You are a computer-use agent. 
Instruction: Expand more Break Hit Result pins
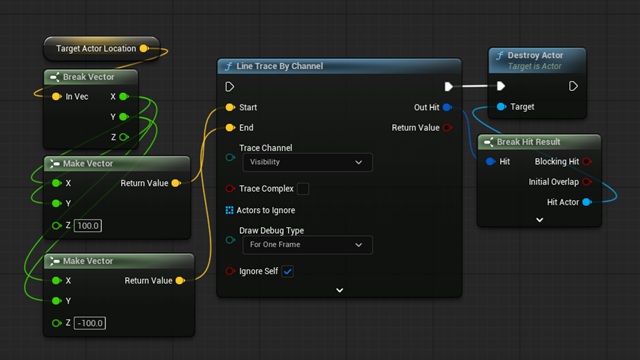[x=540, y=220]
